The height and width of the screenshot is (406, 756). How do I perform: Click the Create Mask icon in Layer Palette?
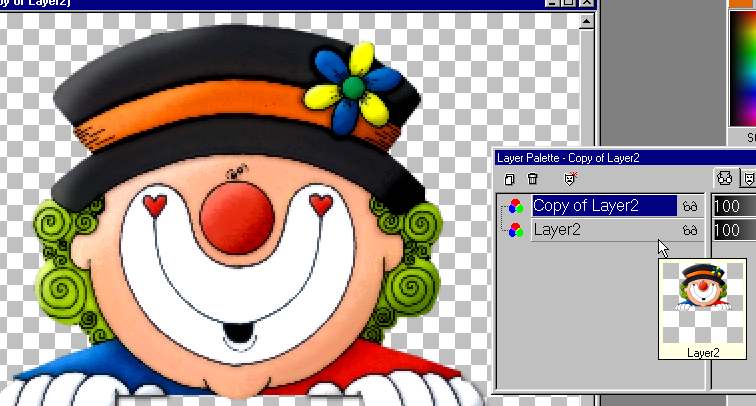pos(570,179)
